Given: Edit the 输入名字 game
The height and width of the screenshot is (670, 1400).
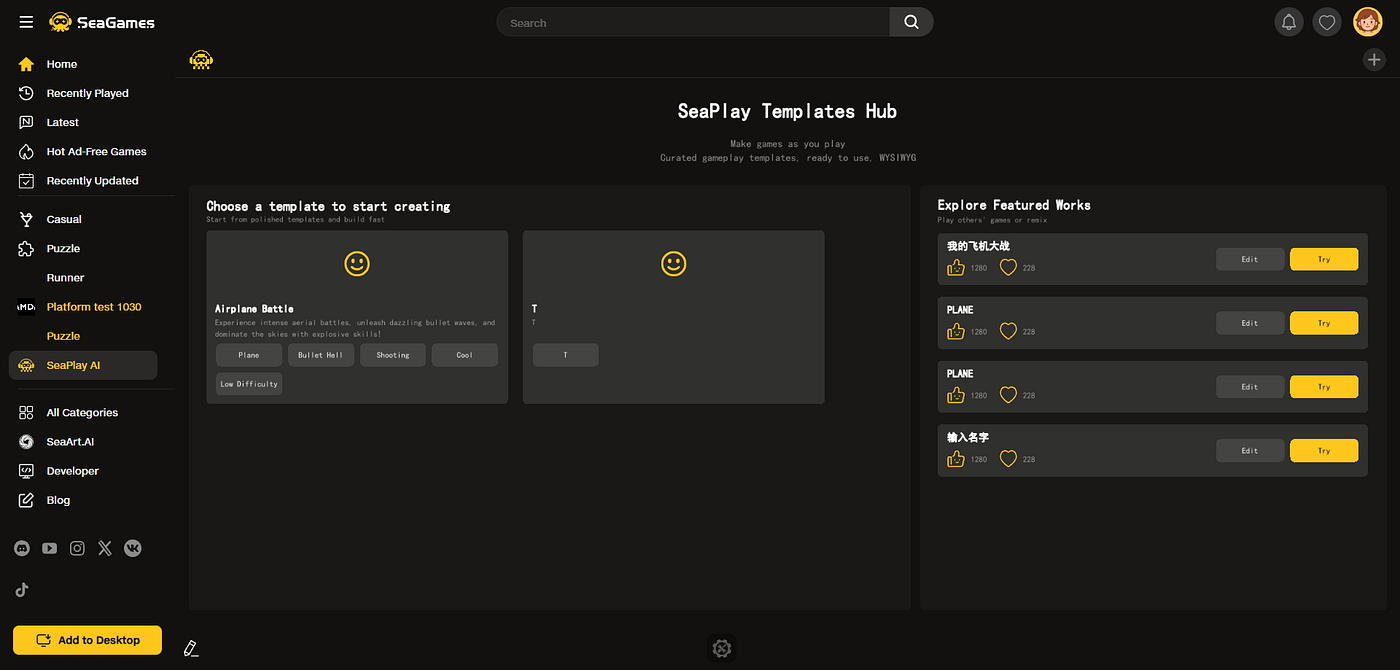Looking at the screenshot, I should (x=1250, y=451).
